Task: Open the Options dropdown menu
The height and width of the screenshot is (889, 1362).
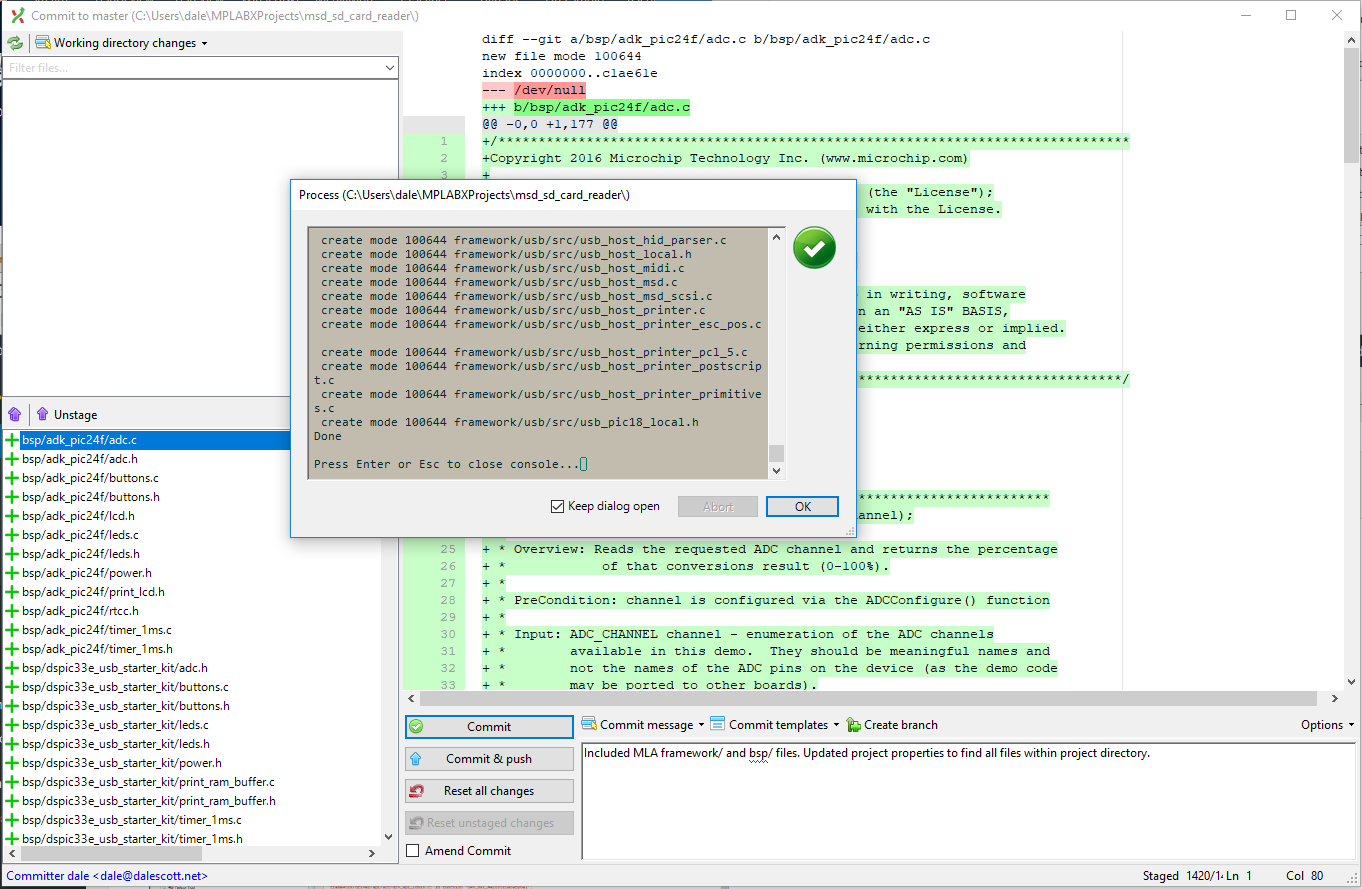Action: click(x=1327, y=725)
